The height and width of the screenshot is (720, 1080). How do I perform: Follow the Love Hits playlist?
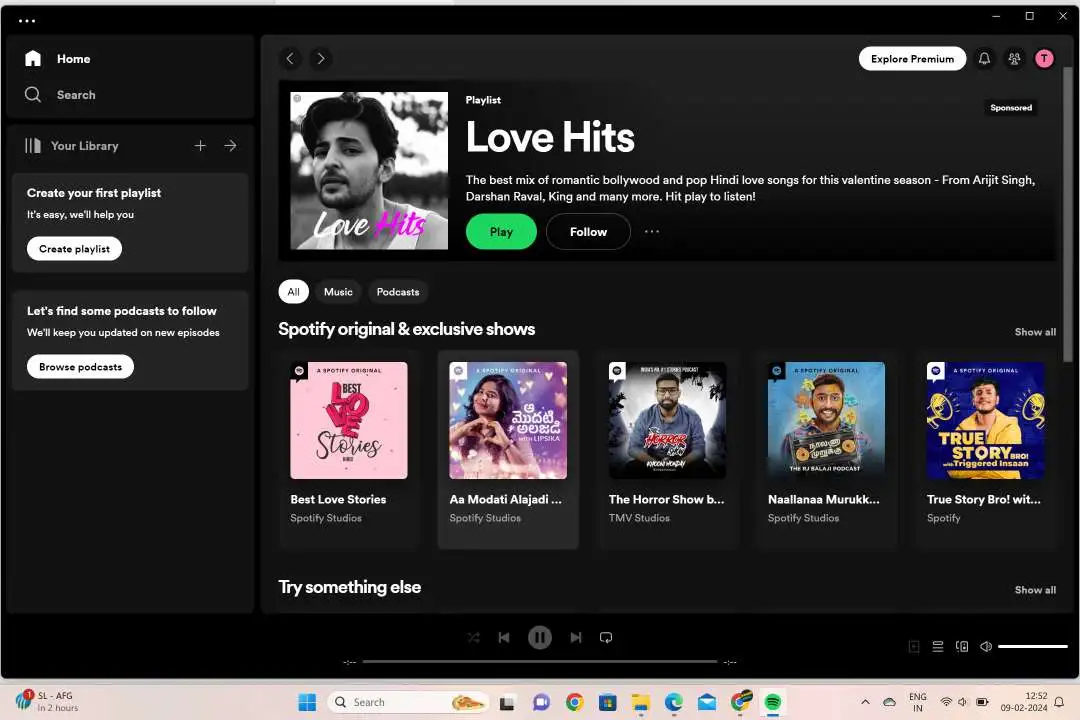click(x=588, y=231)
